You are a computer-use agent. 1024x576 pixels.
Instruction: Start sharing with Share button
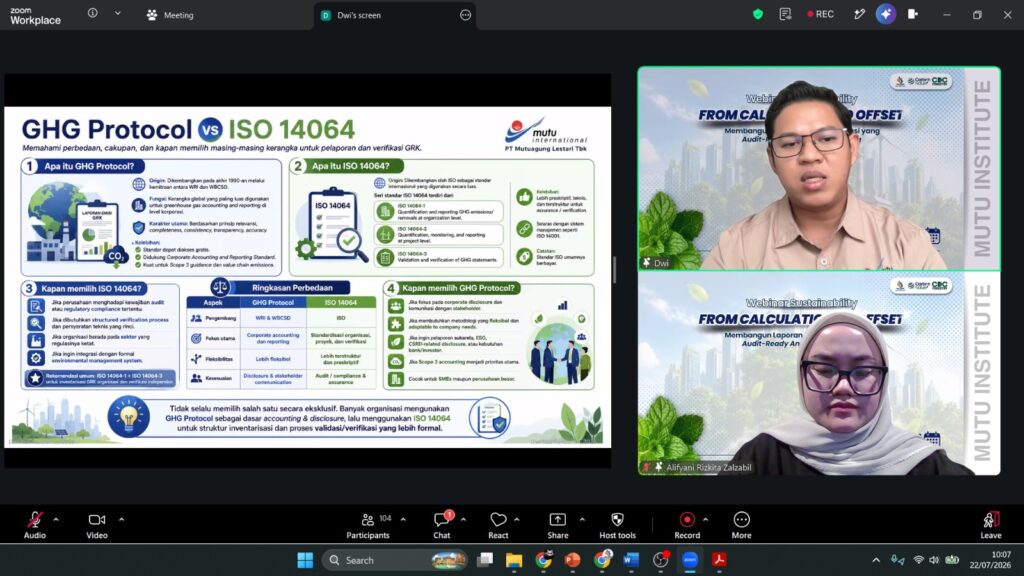(x=558, y=524)
